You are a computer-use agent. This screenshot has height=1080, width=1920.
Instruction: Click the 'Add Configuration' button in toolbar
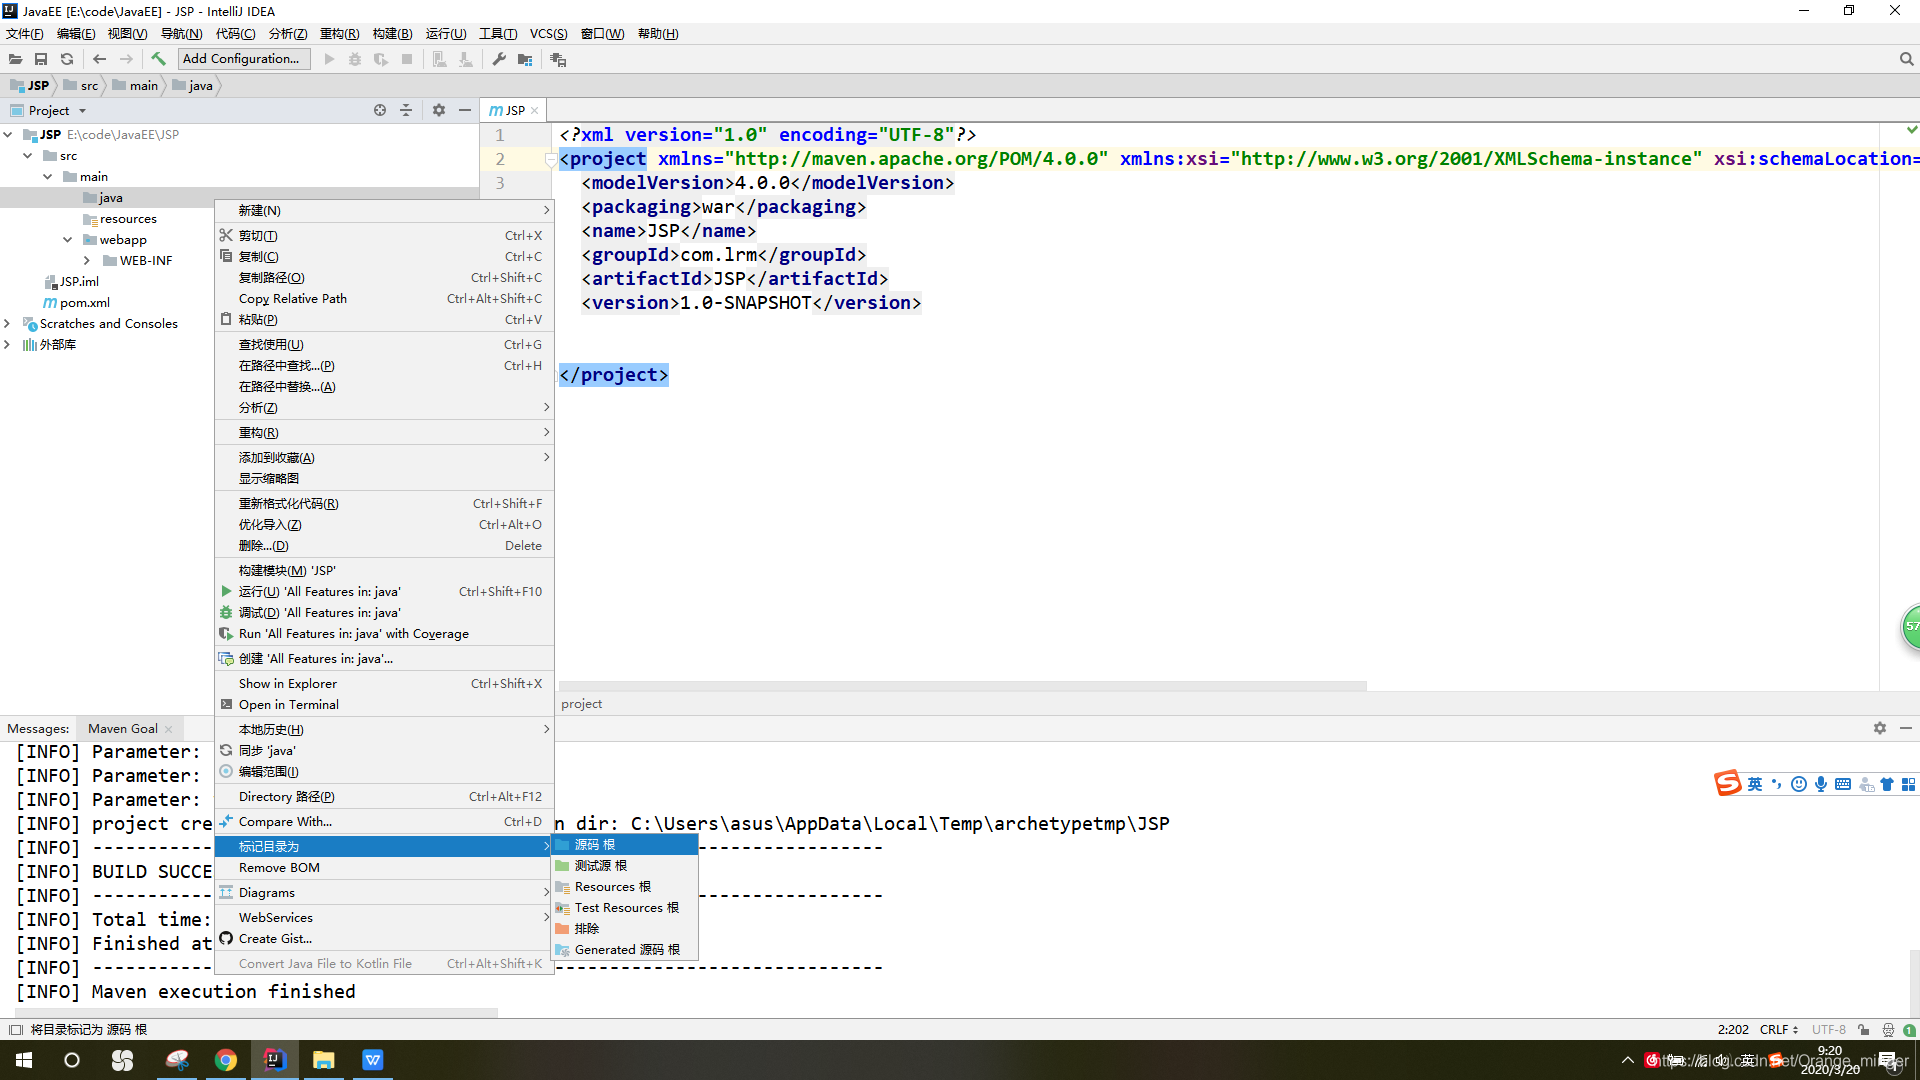243,58
